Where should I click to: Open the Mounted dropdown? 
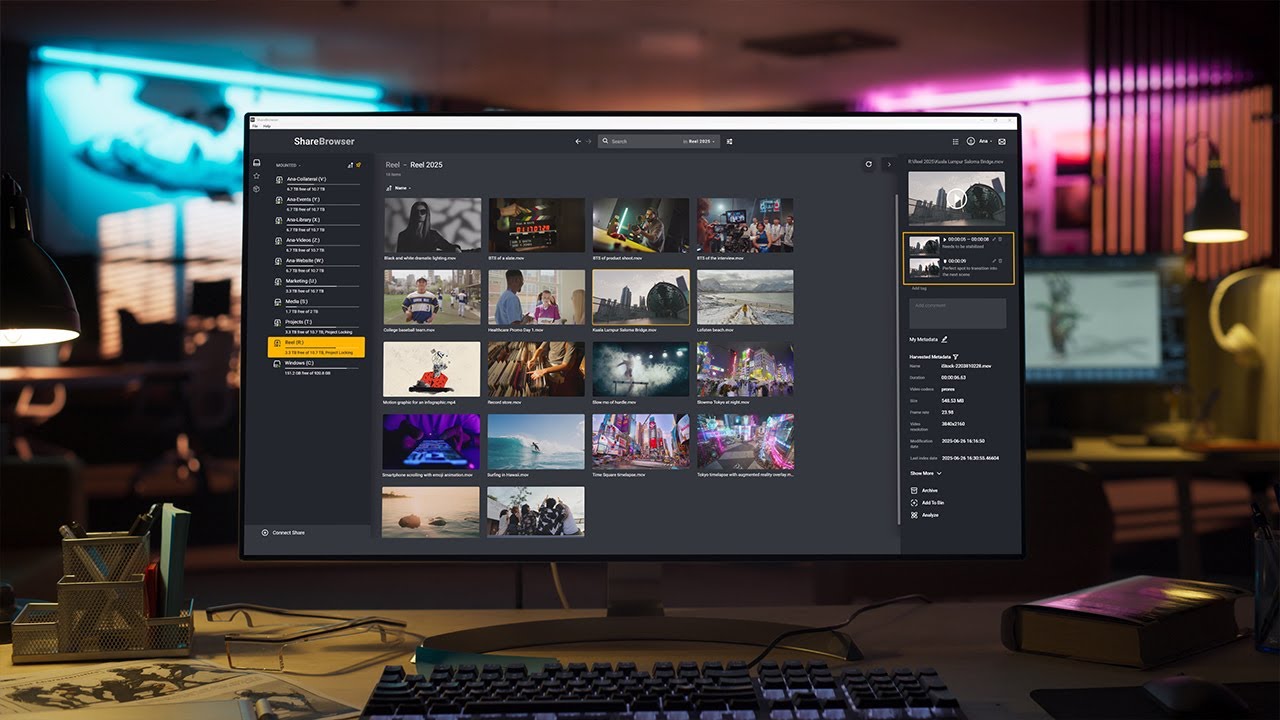click(289, 165)
